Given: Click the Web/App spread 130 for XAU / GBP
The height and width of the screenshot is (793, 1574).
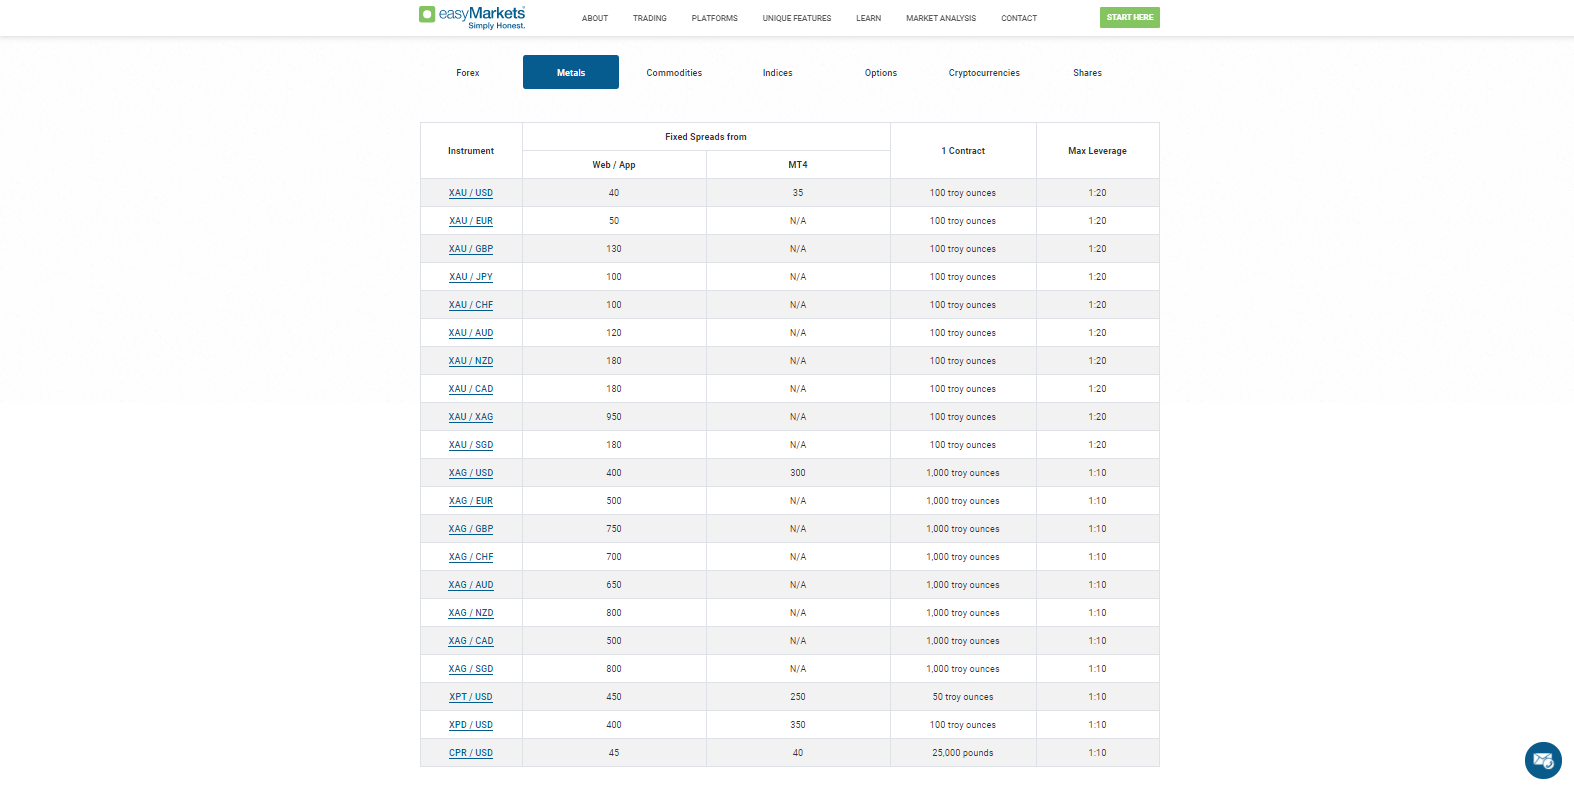Looking at the screenshot, I should [x=614, y=249].
